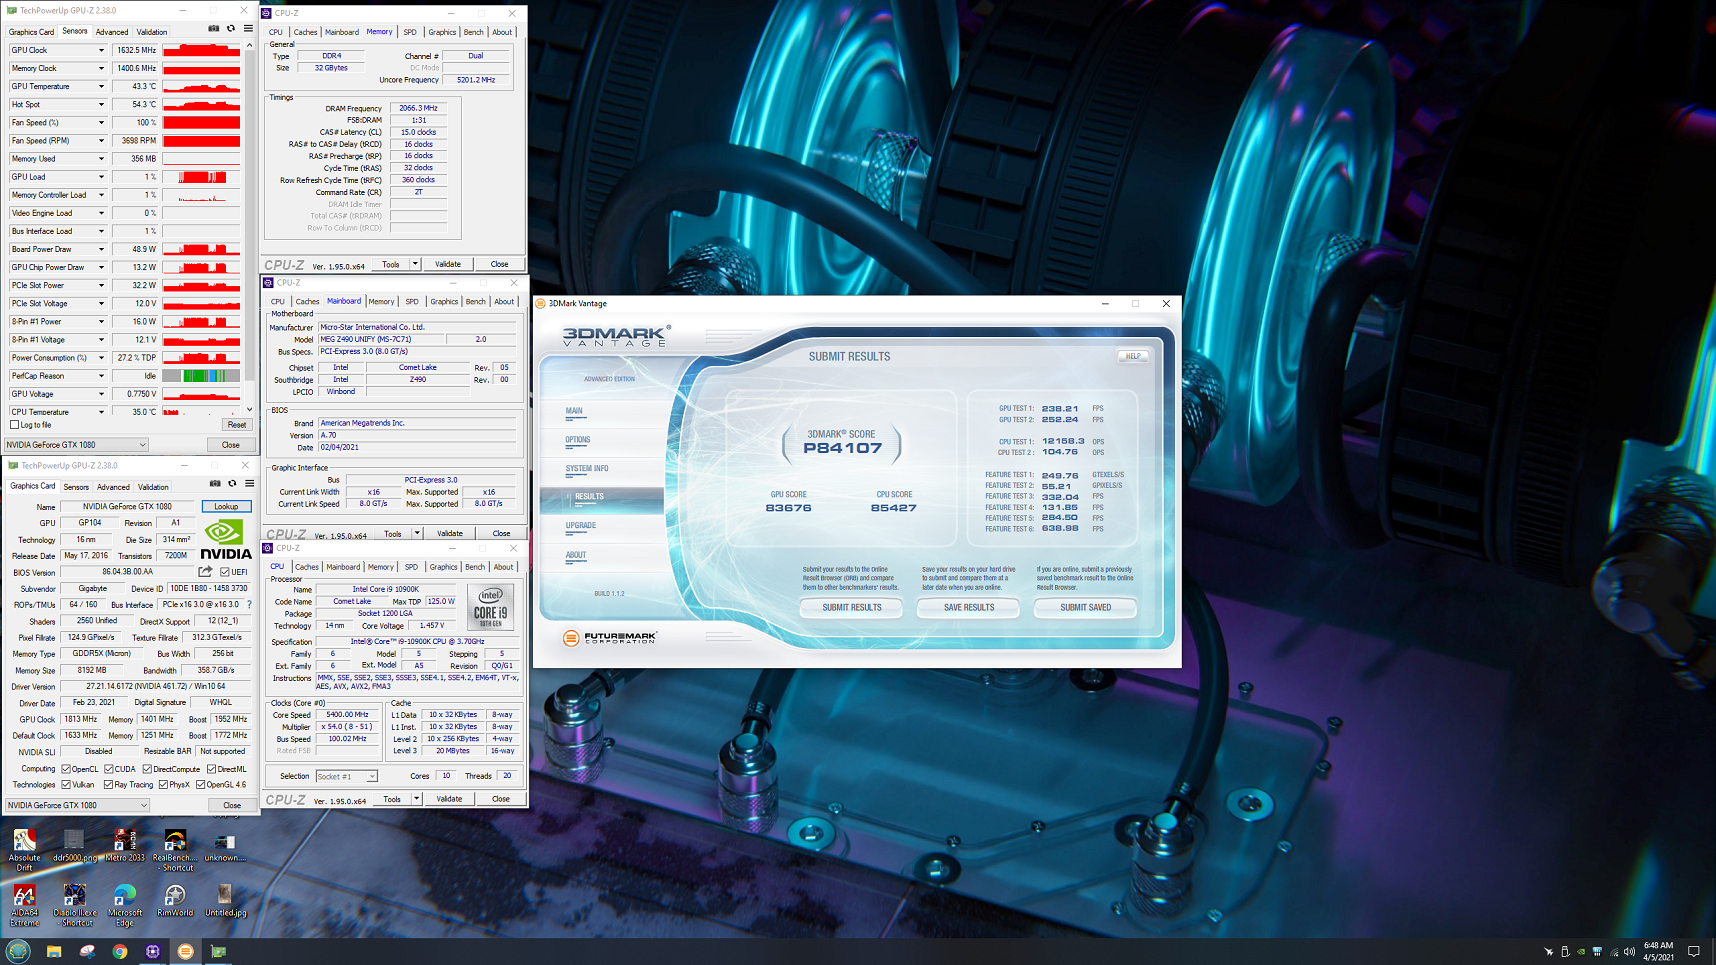Click the refresh icon in GPU-Z Graphics Card window
The height and width of the screenshot is (965, 1716).
[232, 484]
